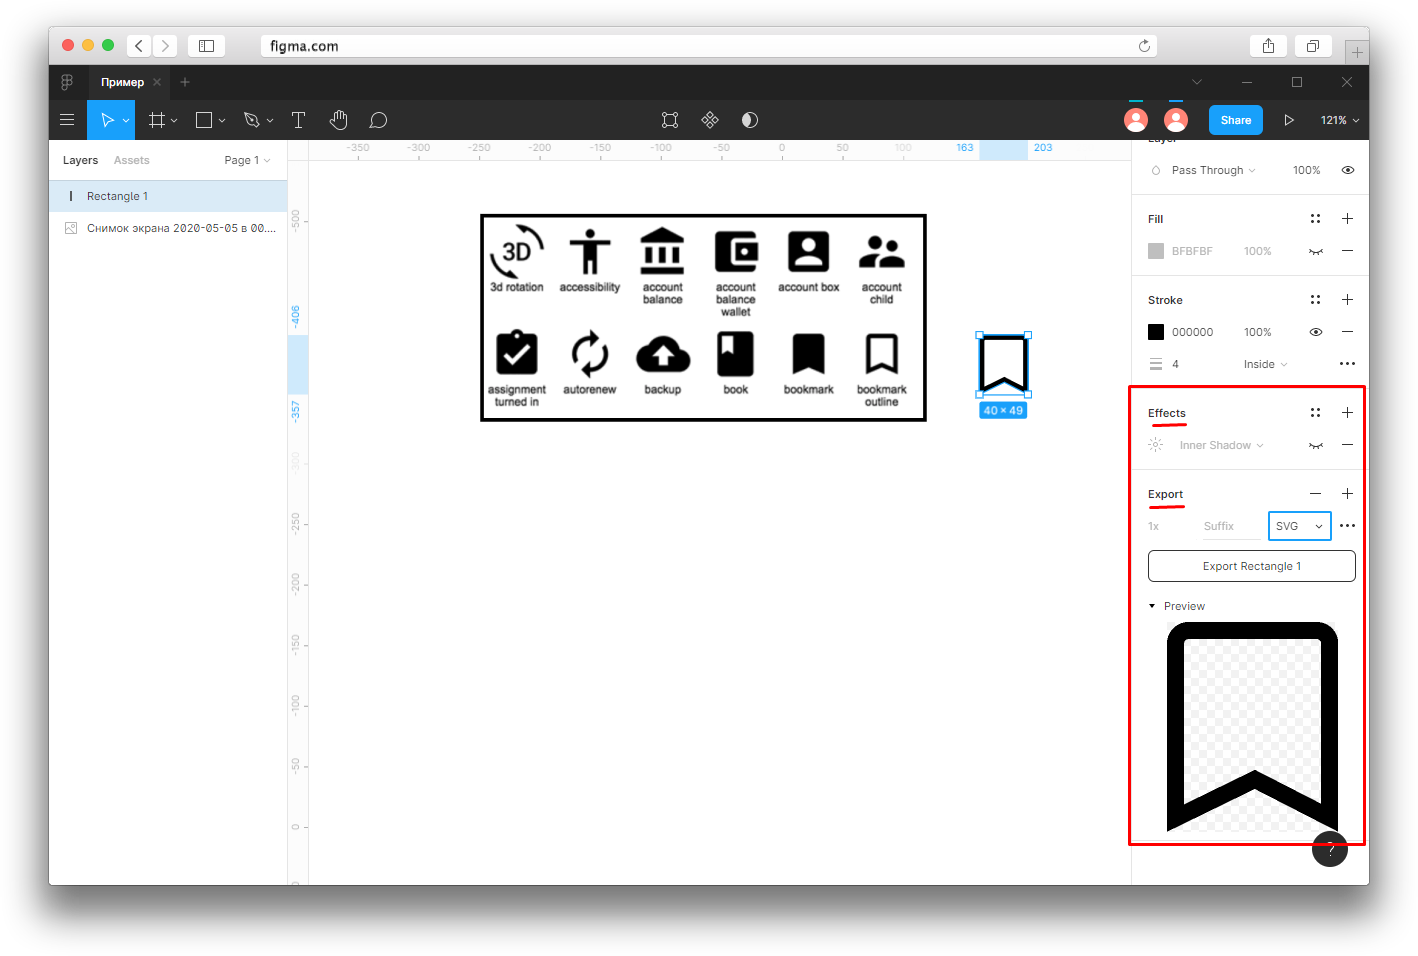Activate the Comment tool

tap(378, 120)
